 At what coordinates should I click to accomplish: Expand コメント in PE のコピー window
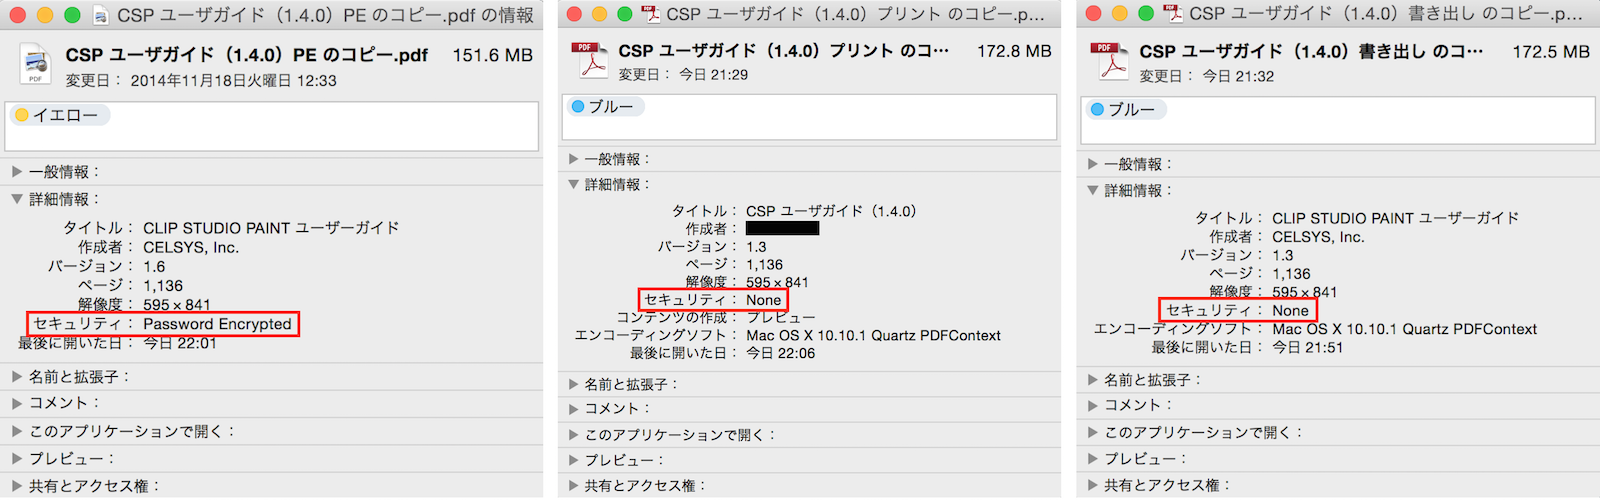pyautogui.click(x=17, y=403)
